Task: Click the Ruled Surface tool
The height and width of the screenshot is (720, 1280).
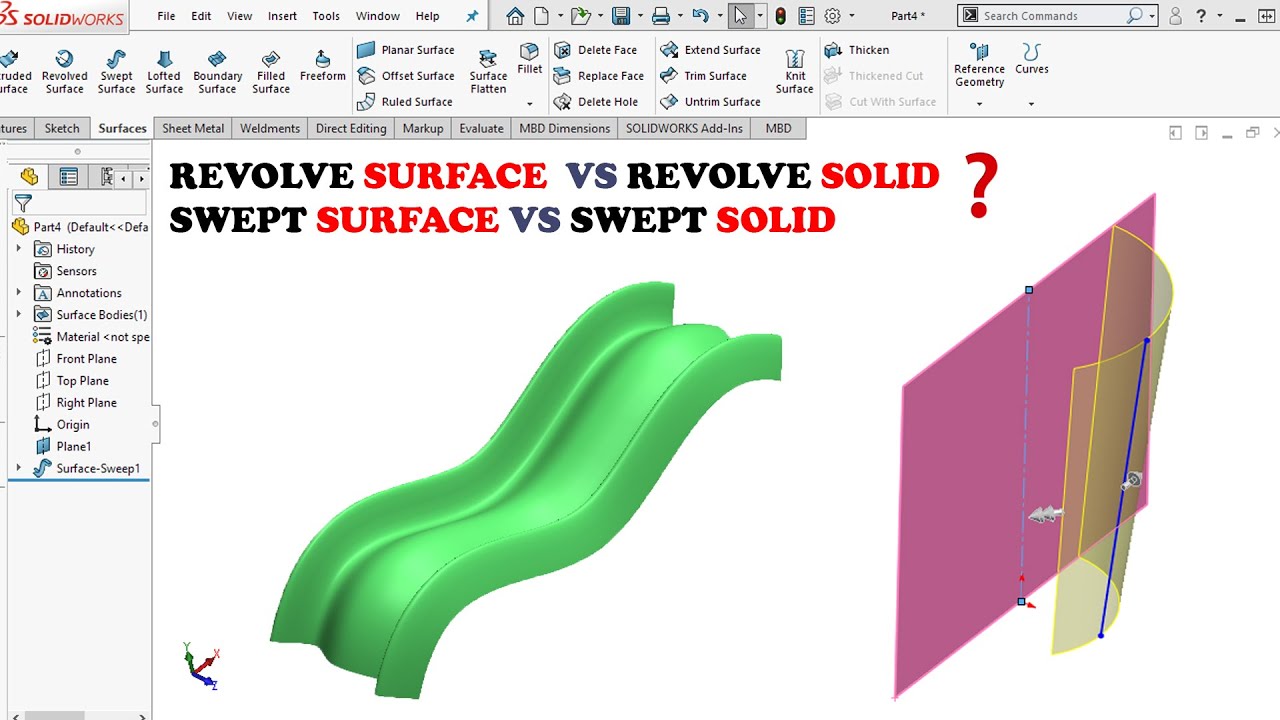Action: click(404, 102)
